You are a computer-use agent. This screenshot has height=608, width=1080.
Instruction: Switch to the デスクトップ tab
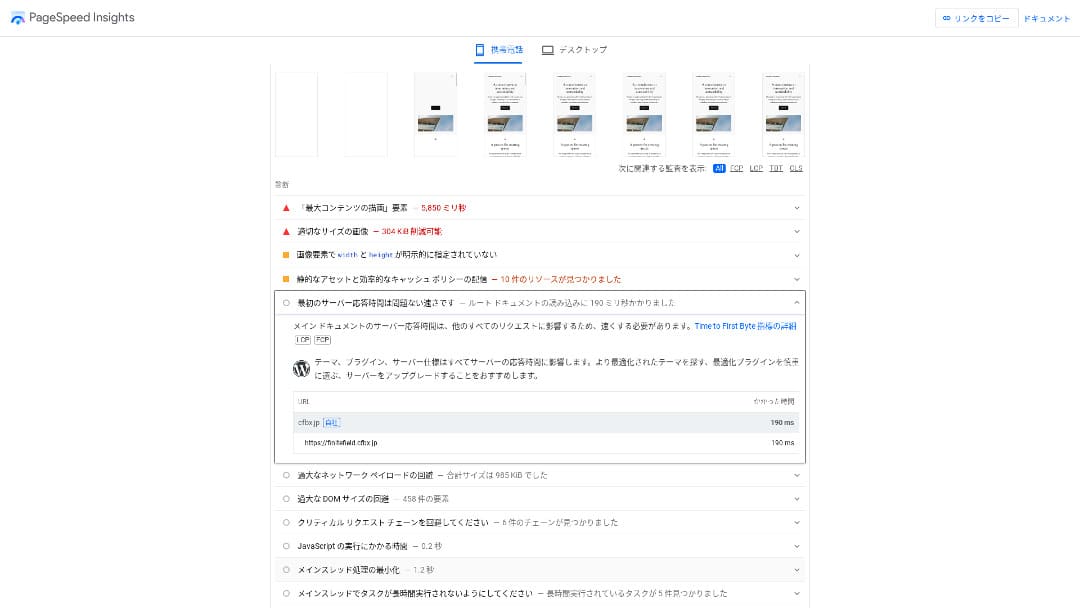574,50
